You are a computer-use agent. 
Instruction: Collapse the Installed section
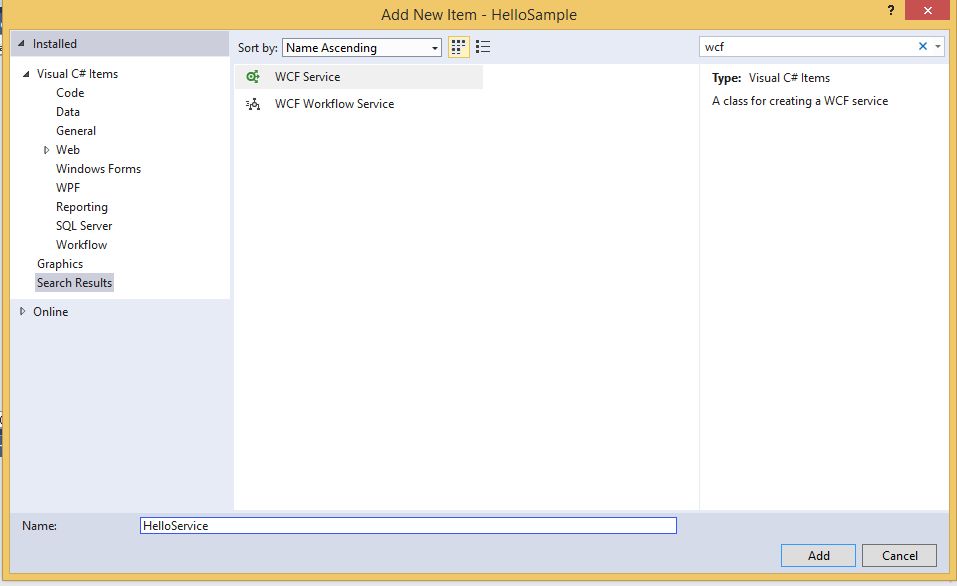tap(21, 44)
